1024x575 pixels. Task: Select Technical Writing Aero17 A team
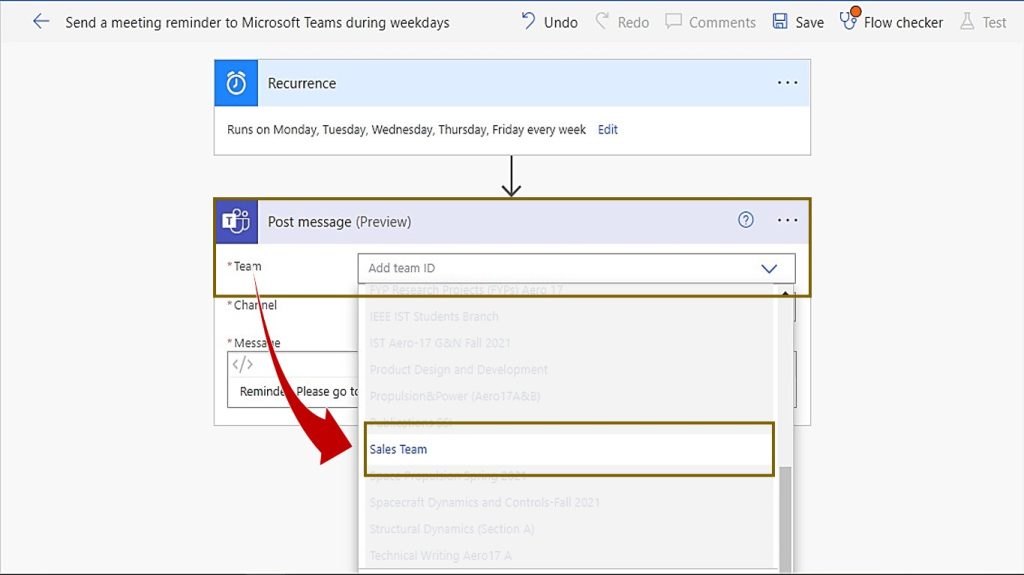point(440,555)
